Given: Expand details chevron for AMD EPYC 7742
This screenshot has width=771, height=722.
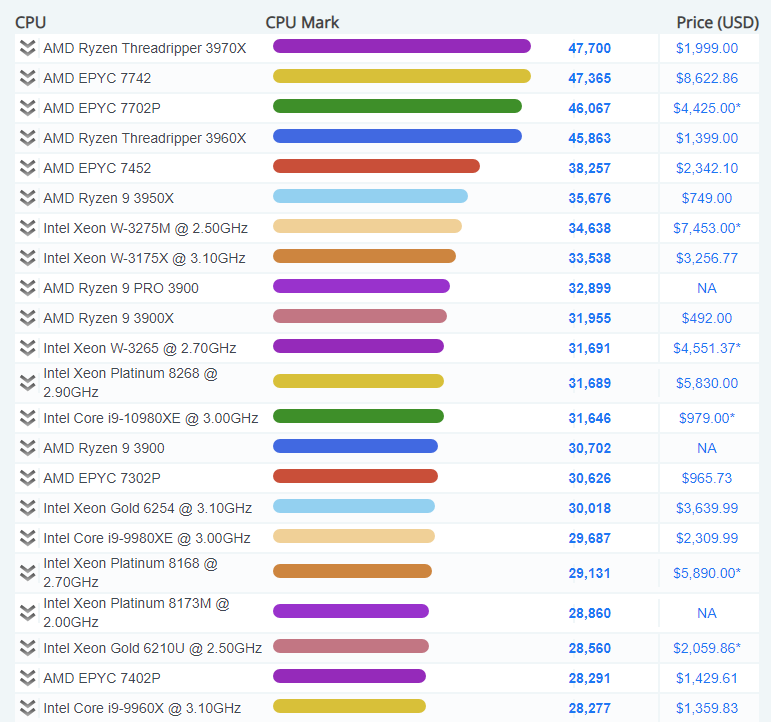Looking at the screenshot, I should click(x=28, y=78).
